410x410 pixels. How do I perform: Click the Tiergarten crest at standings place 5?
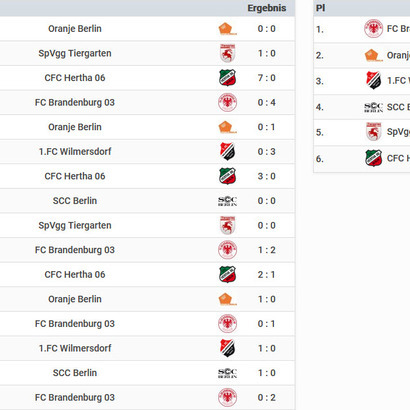[x=373, y=132]
